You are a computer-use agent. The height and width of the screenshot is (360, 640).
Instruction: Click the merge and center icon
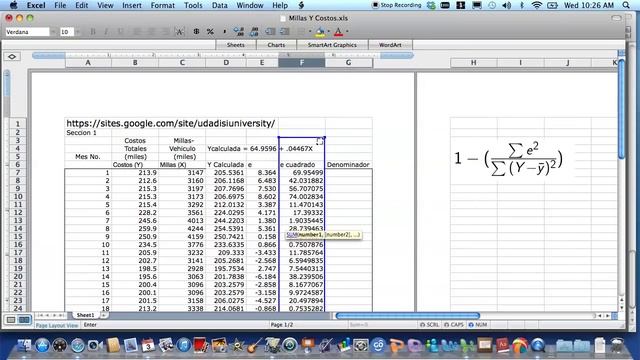[179, 31]
